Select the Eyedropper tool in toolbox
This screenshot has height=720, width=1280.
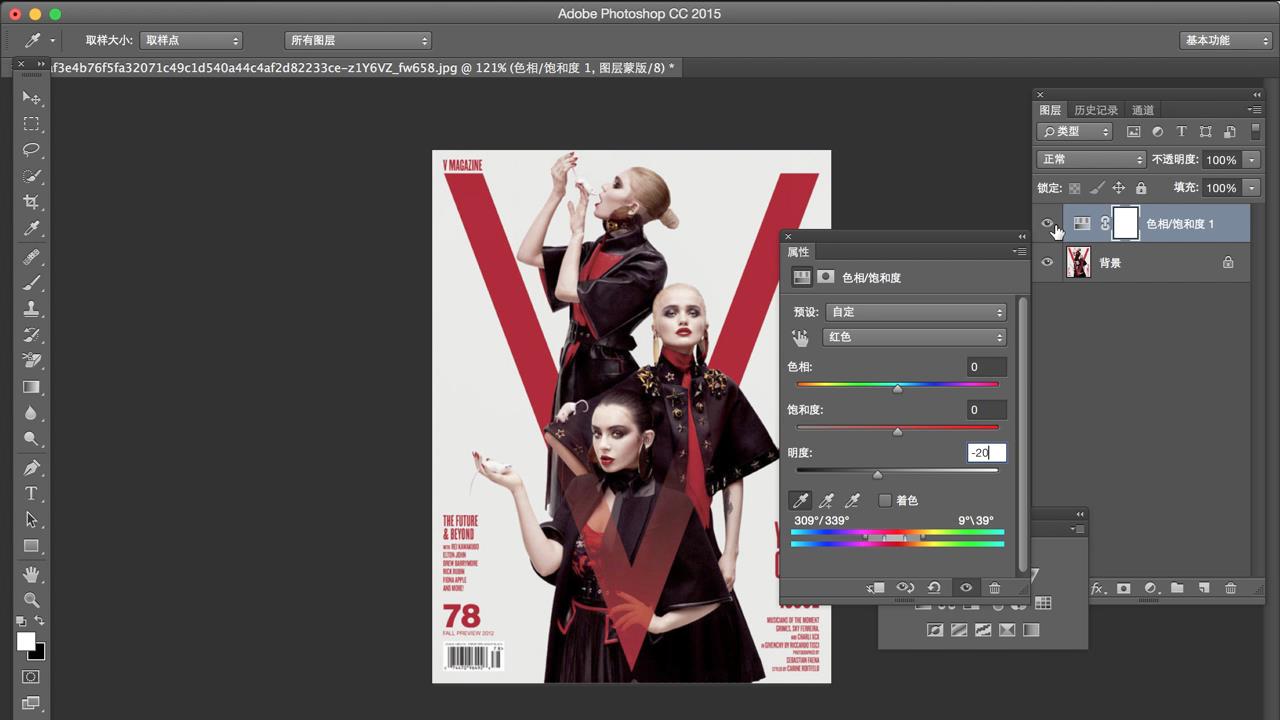(x=31, y=229)
